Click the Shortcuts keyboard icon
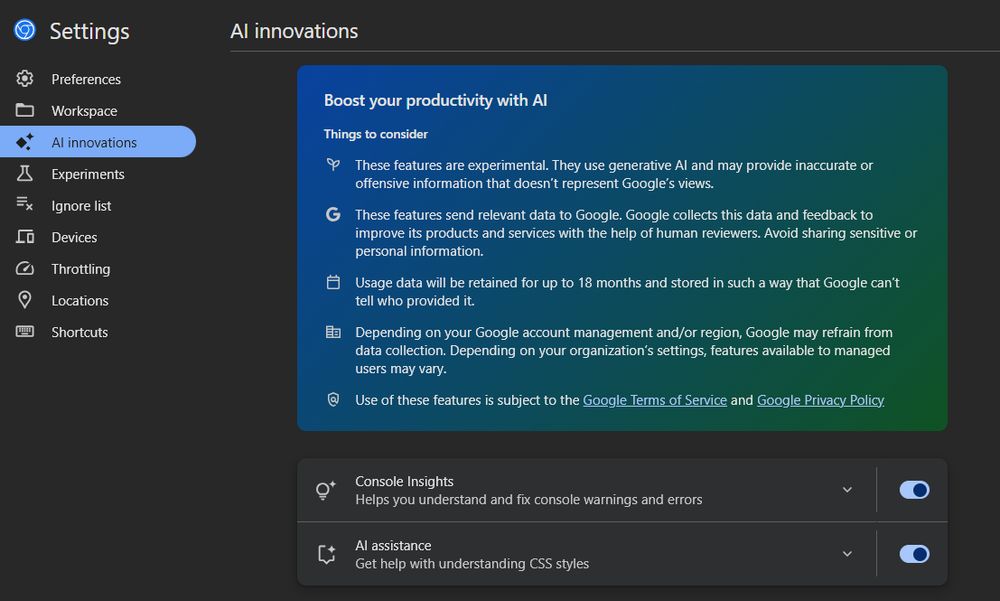1000x601 pixels. tap(25, 331)
